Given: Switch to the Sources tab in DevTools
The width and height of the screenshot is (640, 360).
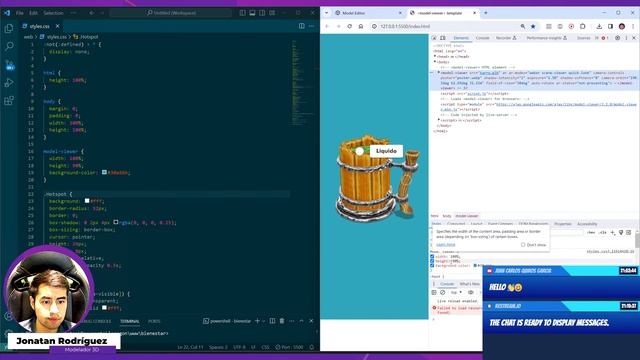Looking at the screenshot, I should tap(583, 38).
